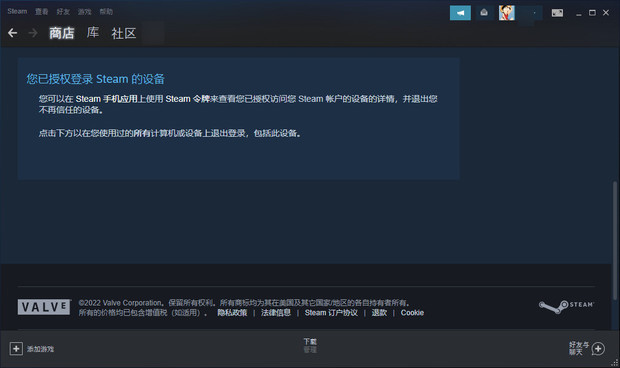Grab the window resize grip corner
The width and height of the screenshot is (620, 368).
[x=615, y=363]
